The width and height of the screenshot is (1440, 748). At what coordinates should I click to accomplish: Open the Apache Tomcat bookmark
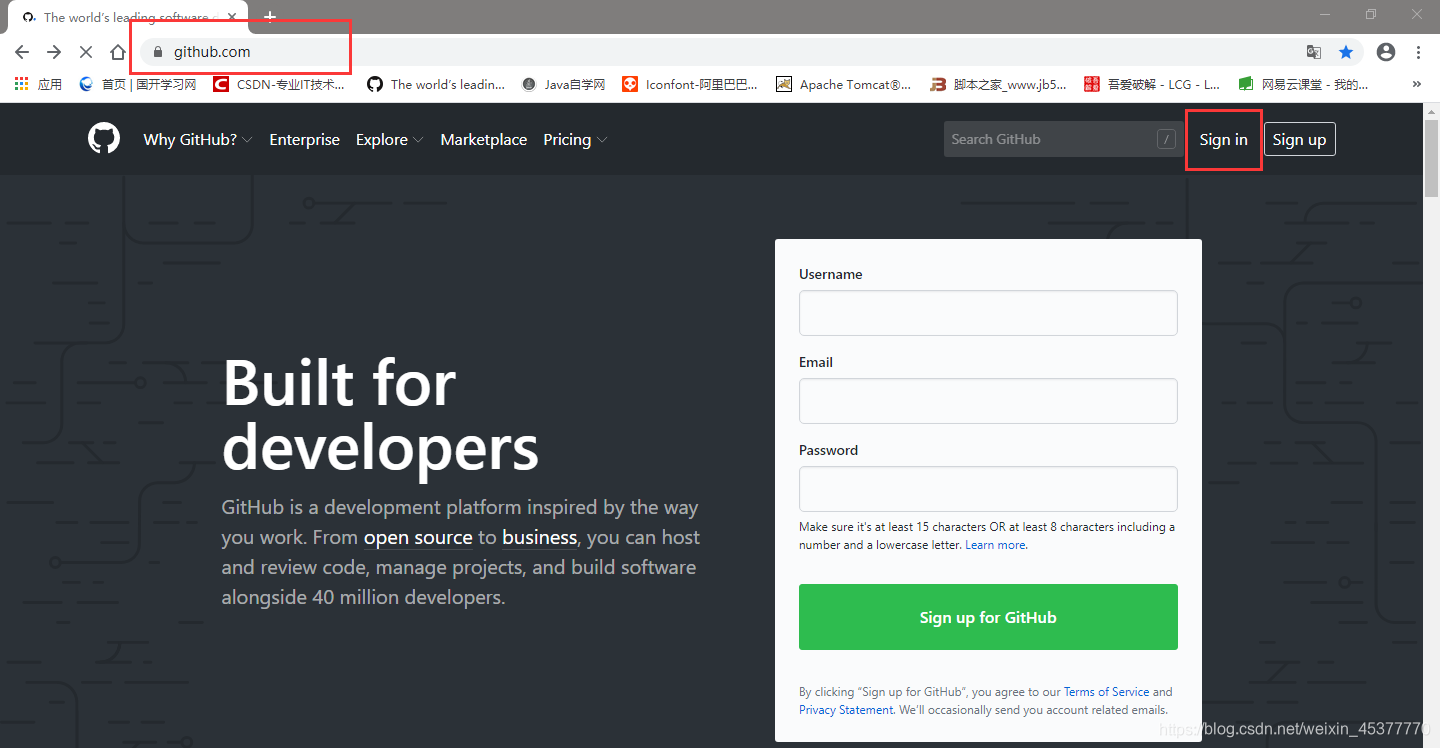(844, 85)
